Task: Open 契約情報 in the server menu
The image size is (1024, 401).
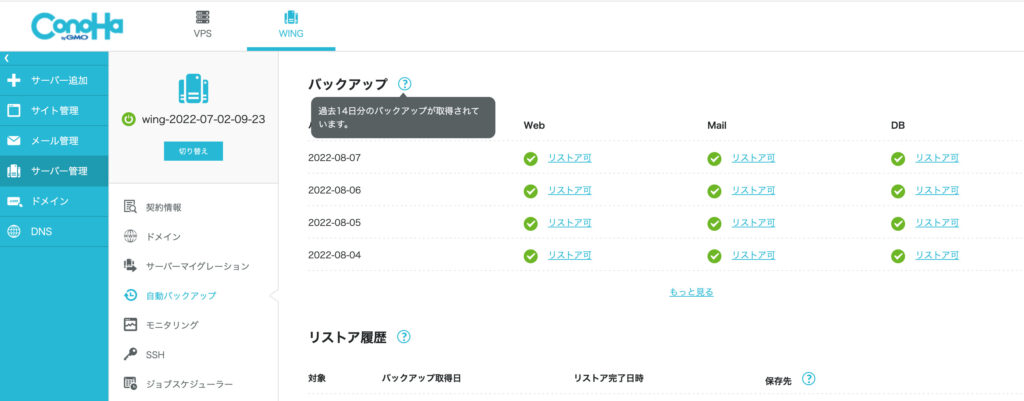Action: click(164, 207)
